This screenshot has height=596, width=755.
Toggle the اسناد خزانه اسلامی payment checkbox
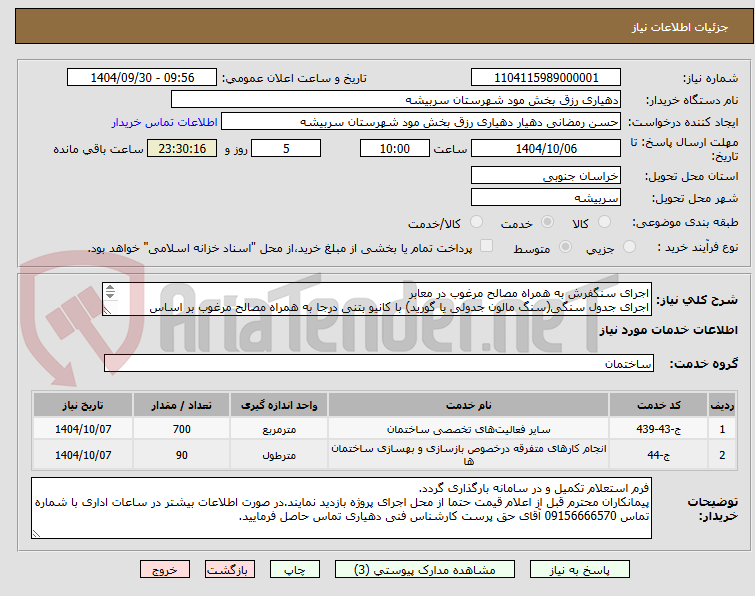[487, 246]
